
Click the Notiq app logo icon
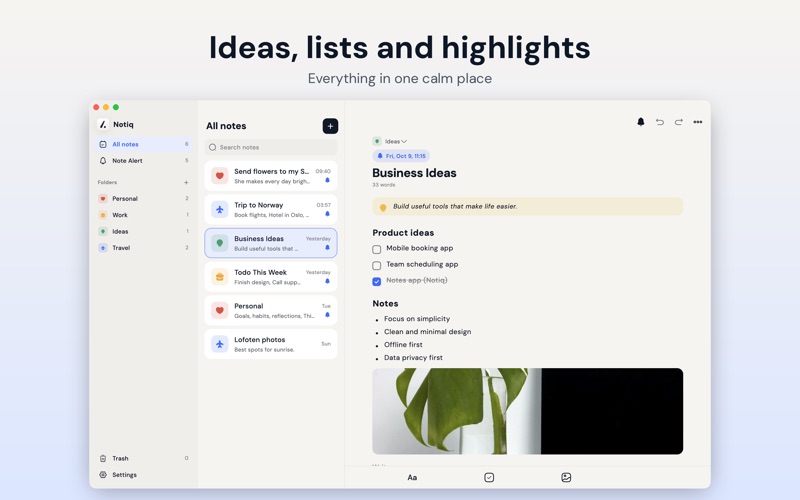[x=103, y=124]
